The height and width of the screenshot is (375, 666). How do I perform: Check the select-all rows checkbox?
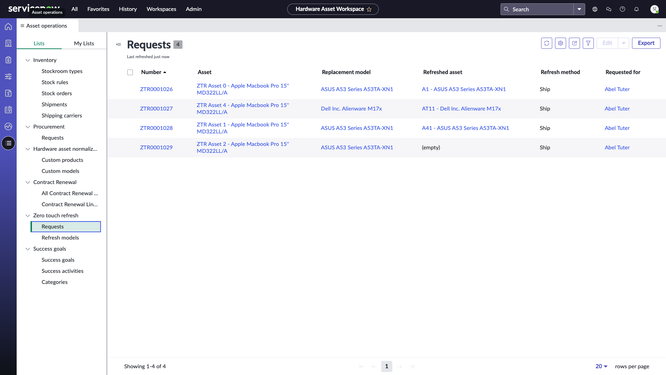click(130, 72)
